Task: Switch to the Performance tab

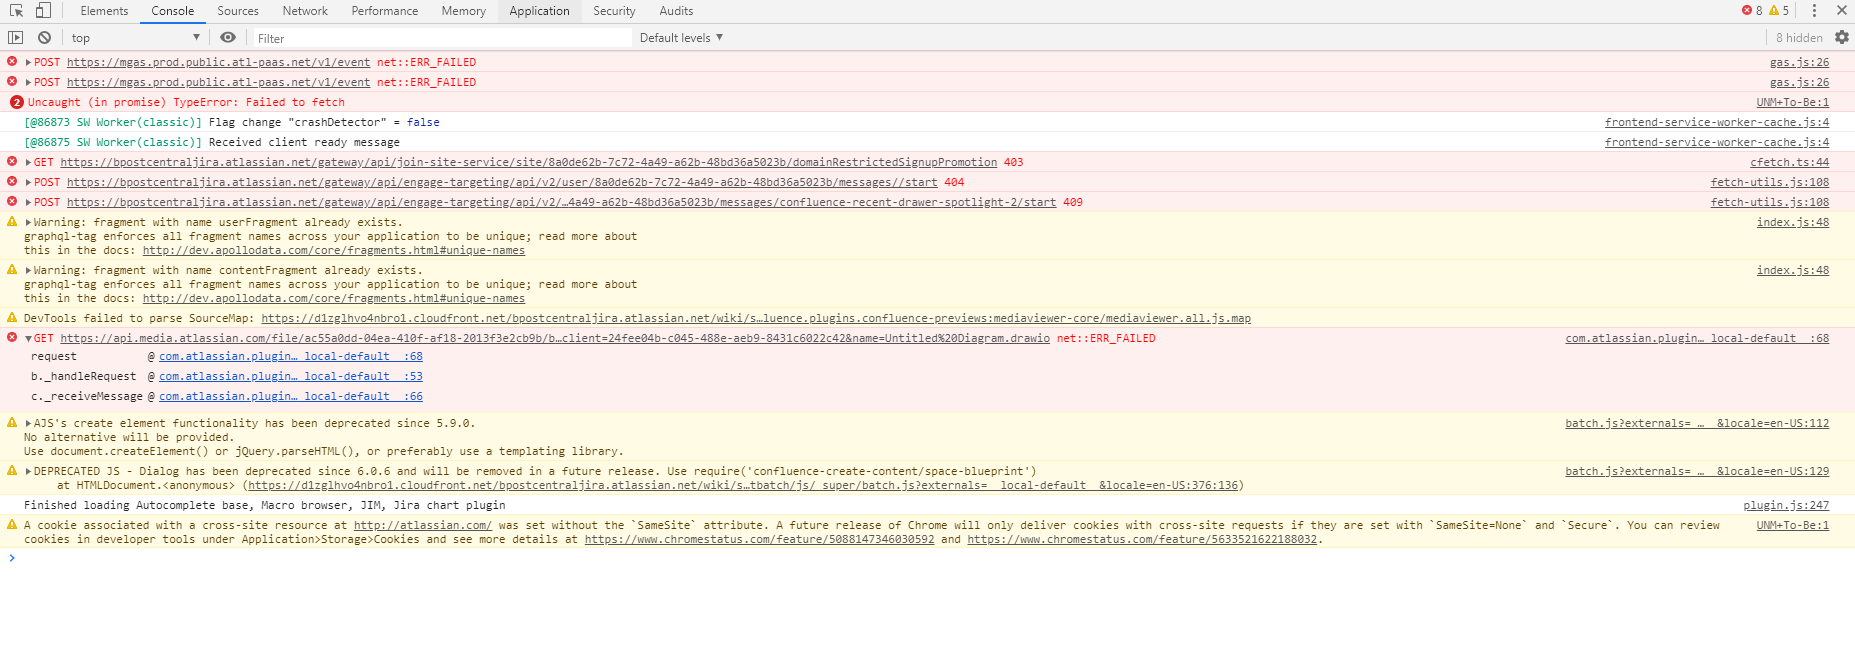Action: coord(385,11)
